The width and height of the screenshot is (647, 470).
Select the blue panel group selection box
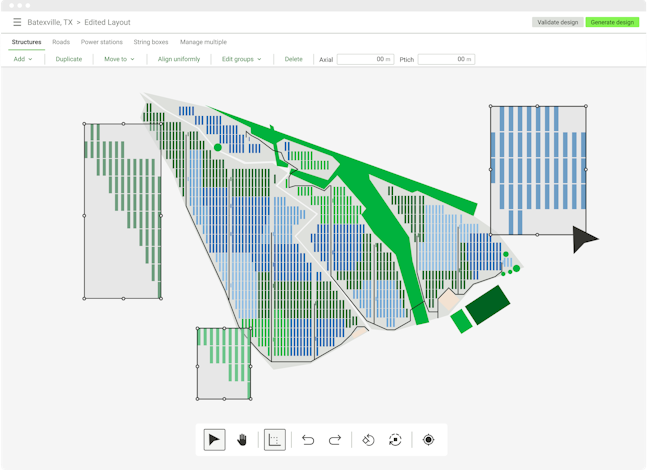[538, 170]
